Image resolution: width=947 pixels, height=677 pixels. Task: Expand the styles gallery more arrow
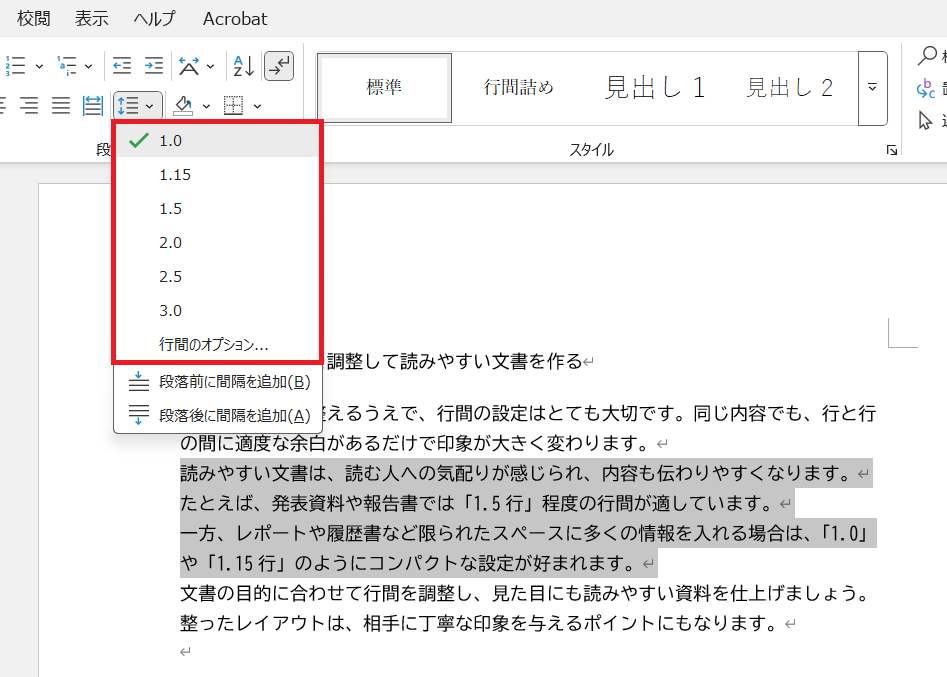[872, 88]
